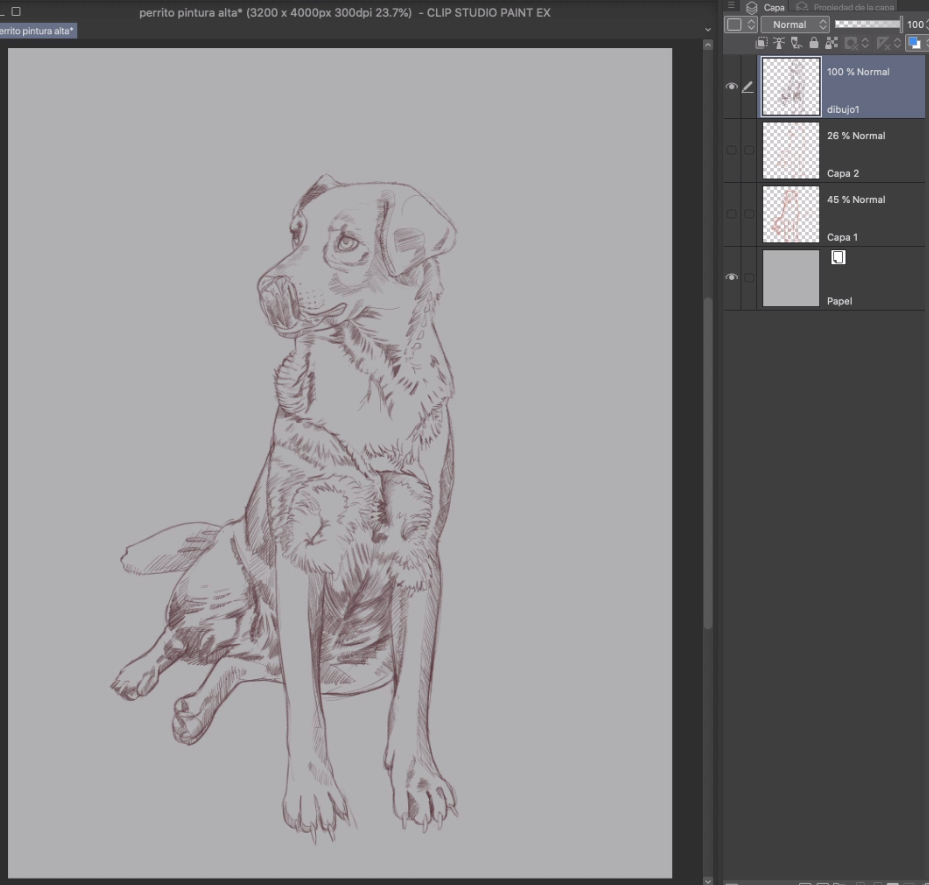Click the lock layer padlock icon
This screenshot has height=885, width=929.
point(813,43)
